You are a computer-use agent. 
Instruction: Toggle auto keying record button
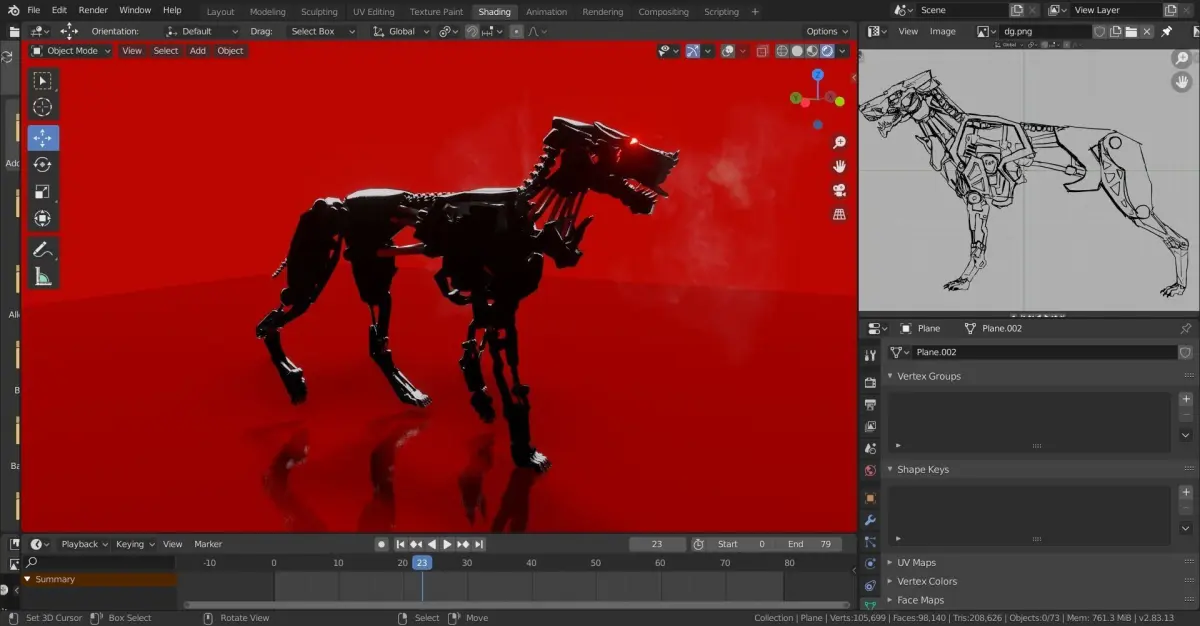382,544
